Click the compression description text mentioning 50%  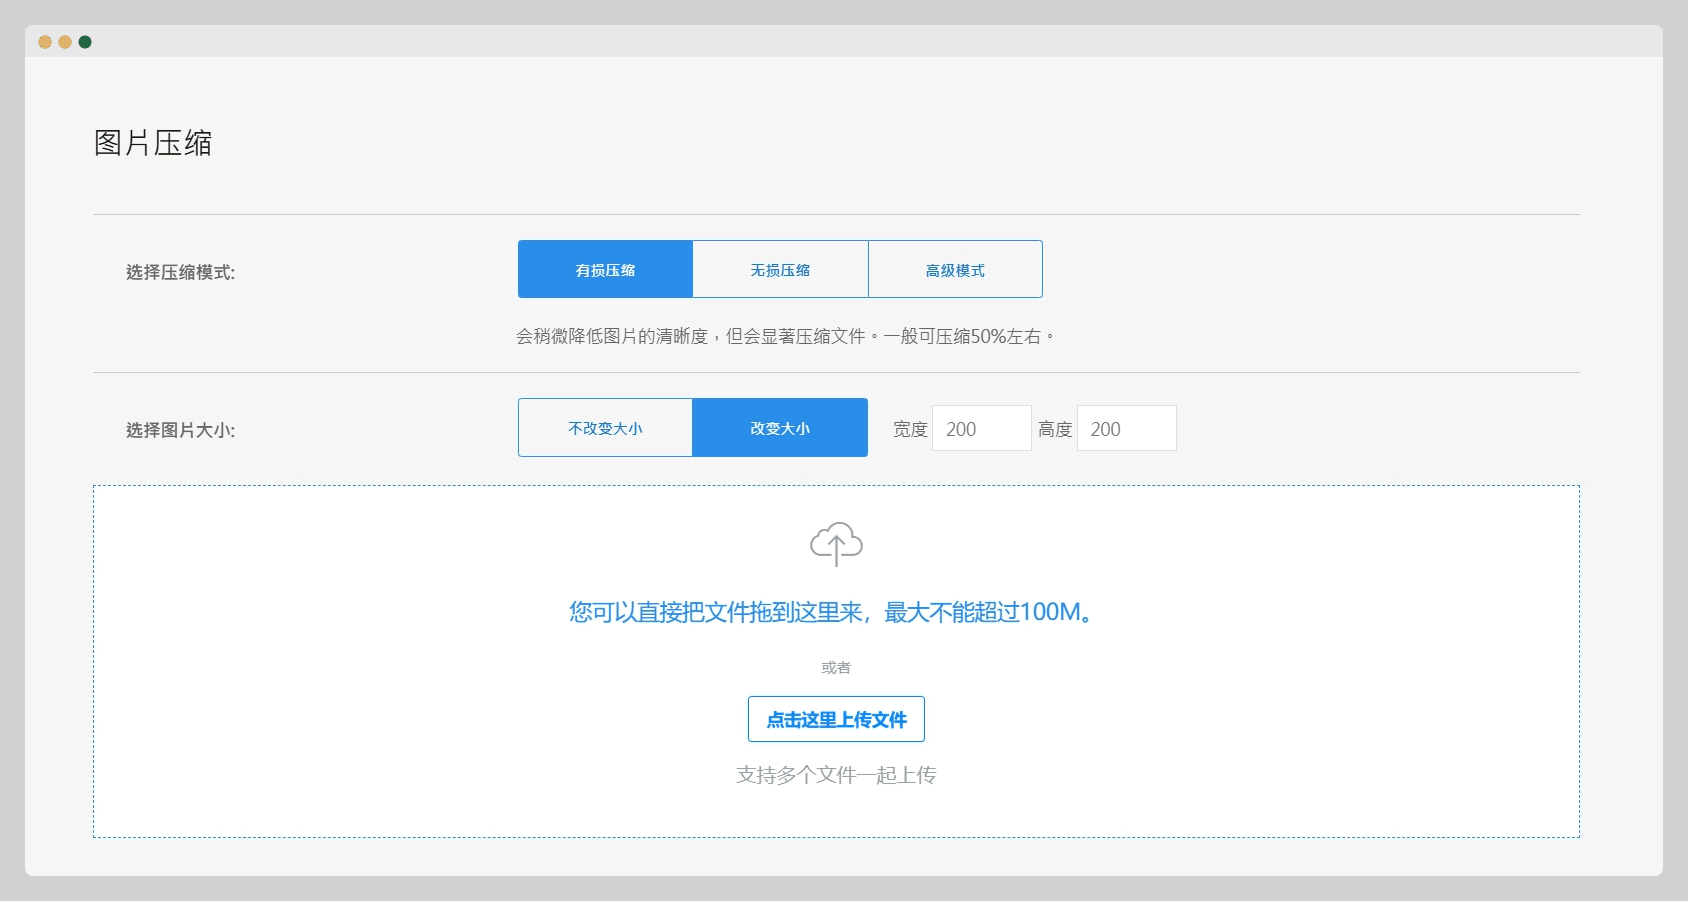click(x=785, y=336)
